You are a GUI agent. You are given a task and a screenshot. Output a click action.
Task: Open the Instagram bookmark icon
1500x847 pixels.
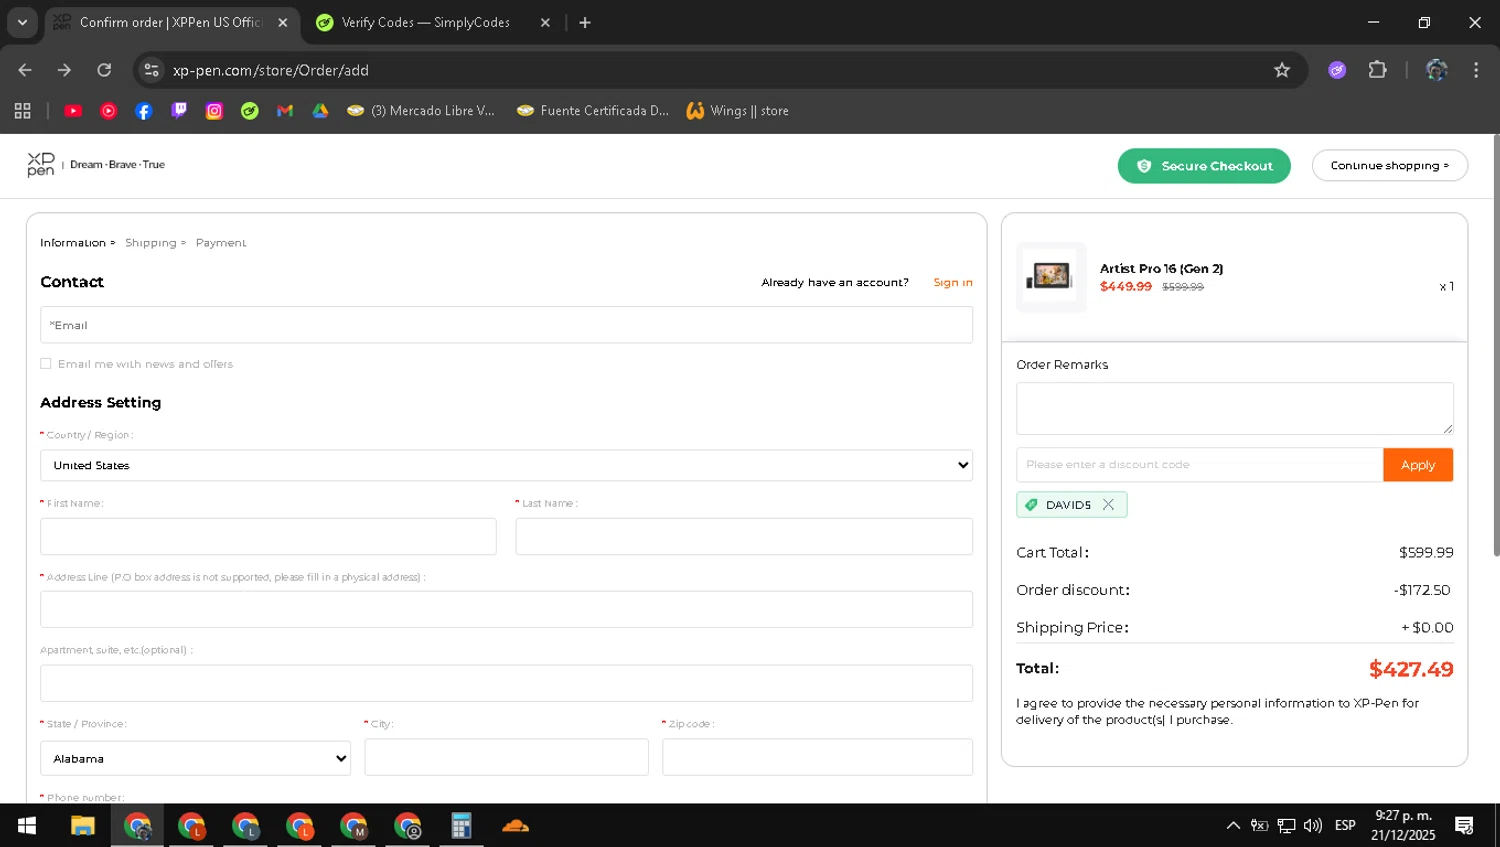(x=214, y=111)
